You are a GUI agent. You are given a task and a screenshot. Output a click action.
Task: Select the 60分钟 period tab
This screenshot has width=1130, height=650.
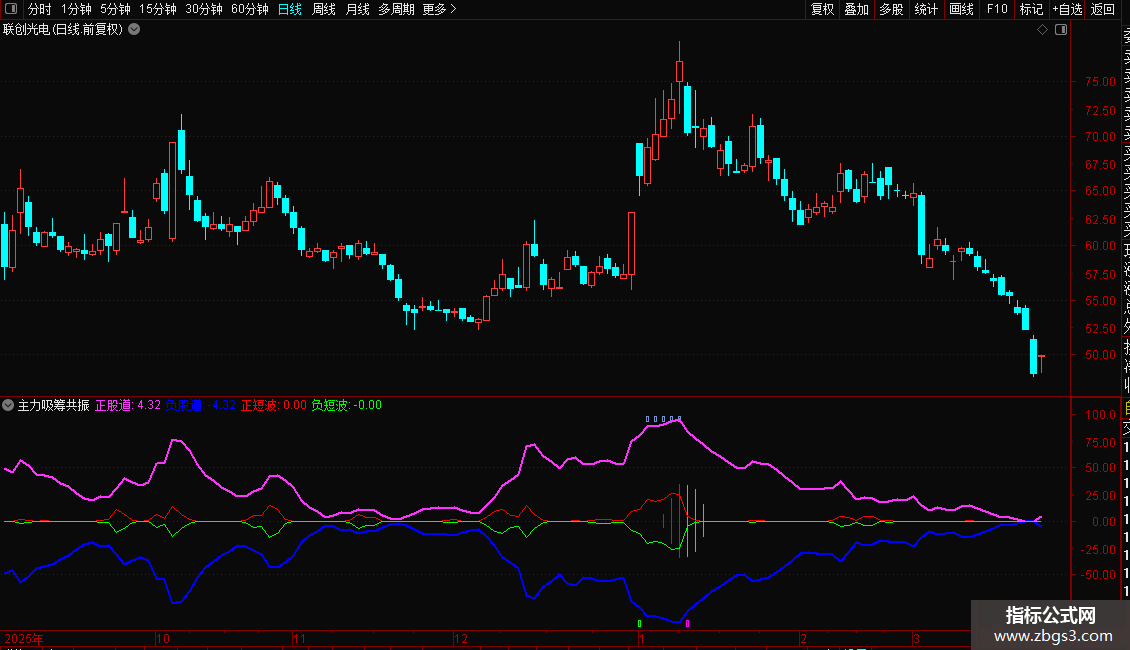tap(250, 9)
